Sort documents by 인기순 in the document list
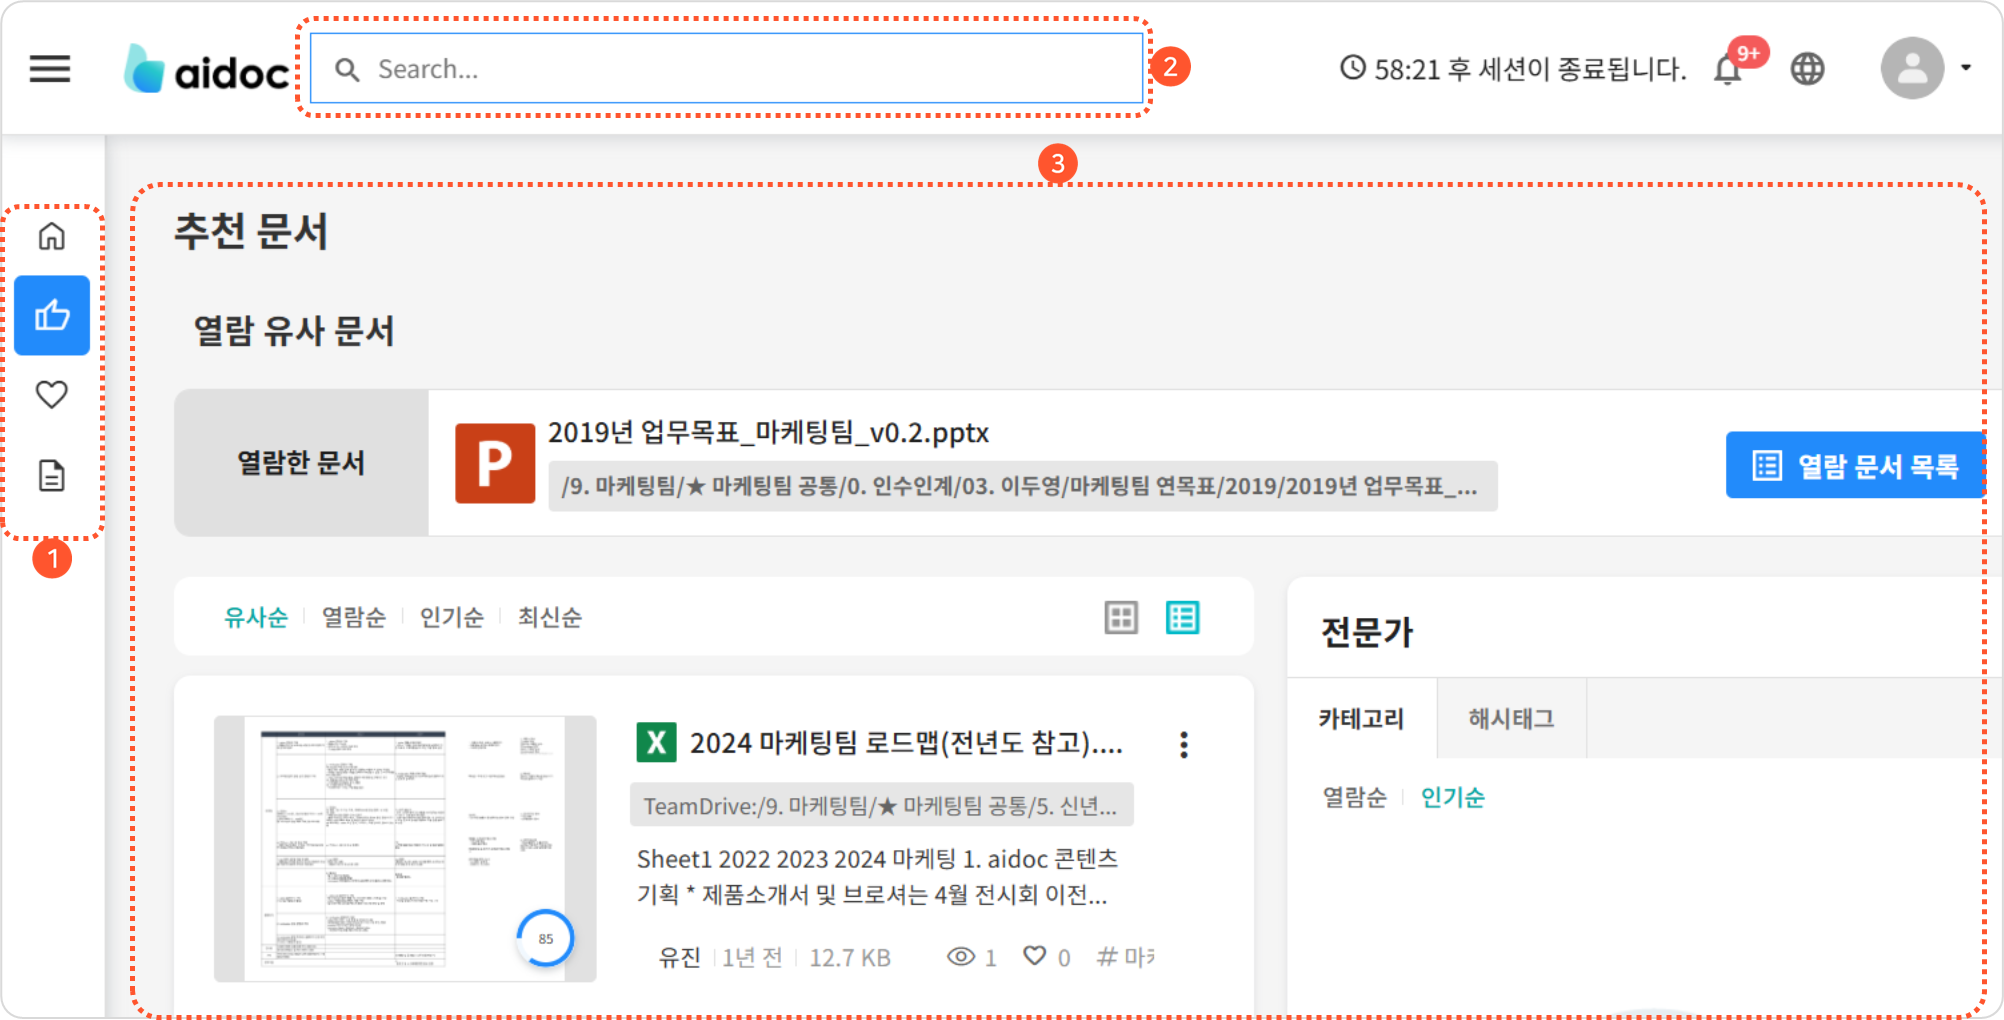Image resolution: width=2004 pixels, height=1020 pixels. 451,618
